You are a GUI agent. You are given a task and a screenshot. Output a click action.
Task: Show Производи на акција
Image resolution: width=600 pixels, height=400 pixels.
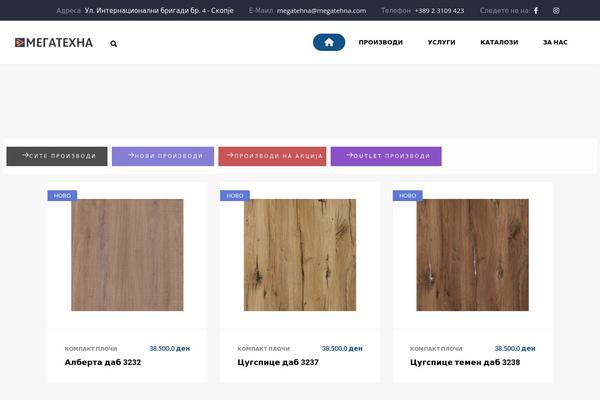pyautogui.click(x=272, y=156)
